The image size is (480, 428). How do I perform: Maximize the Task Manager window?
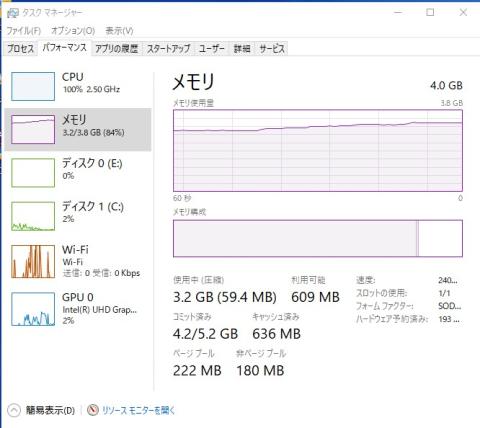point(430,13)
